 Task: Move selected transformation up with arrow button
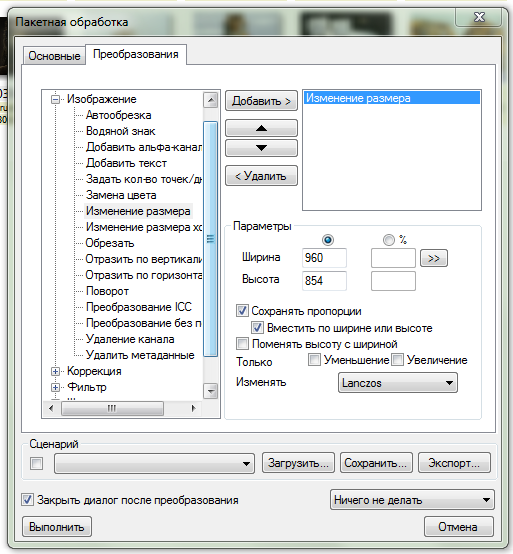click(x=261, y=128)
